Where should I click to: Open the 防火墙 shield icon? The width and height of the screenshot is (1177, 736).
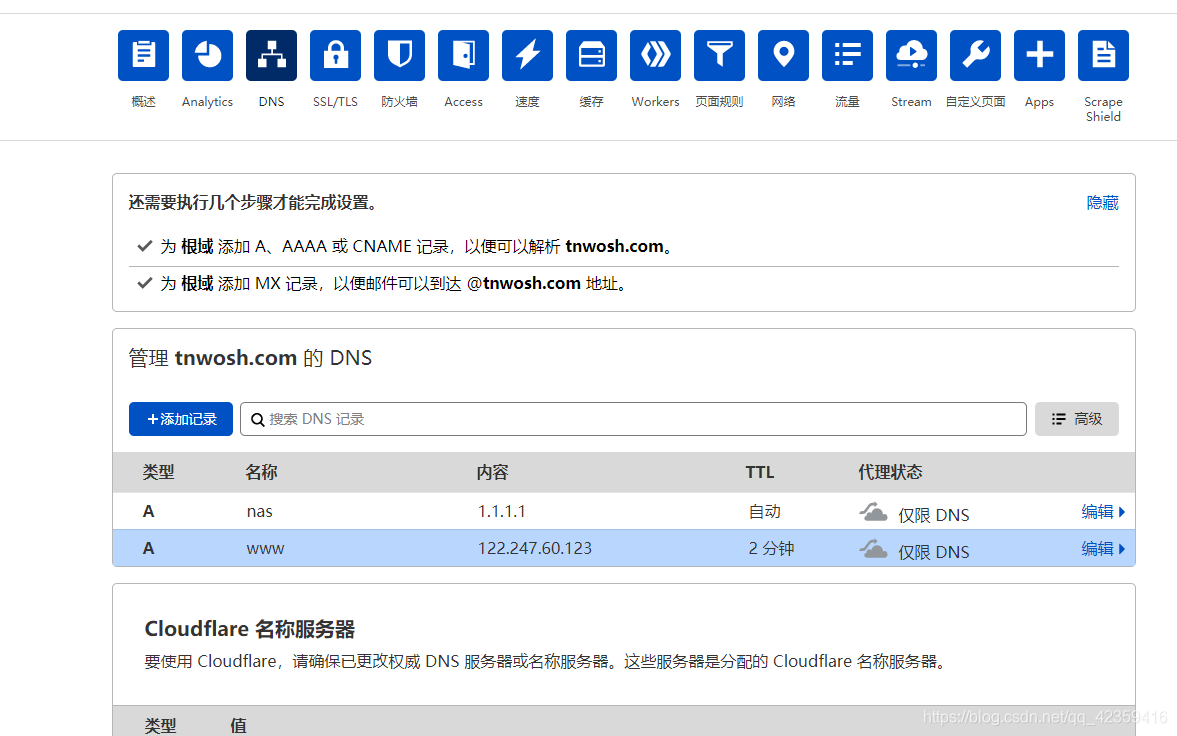pyautogui.click(x=399, y=56)
